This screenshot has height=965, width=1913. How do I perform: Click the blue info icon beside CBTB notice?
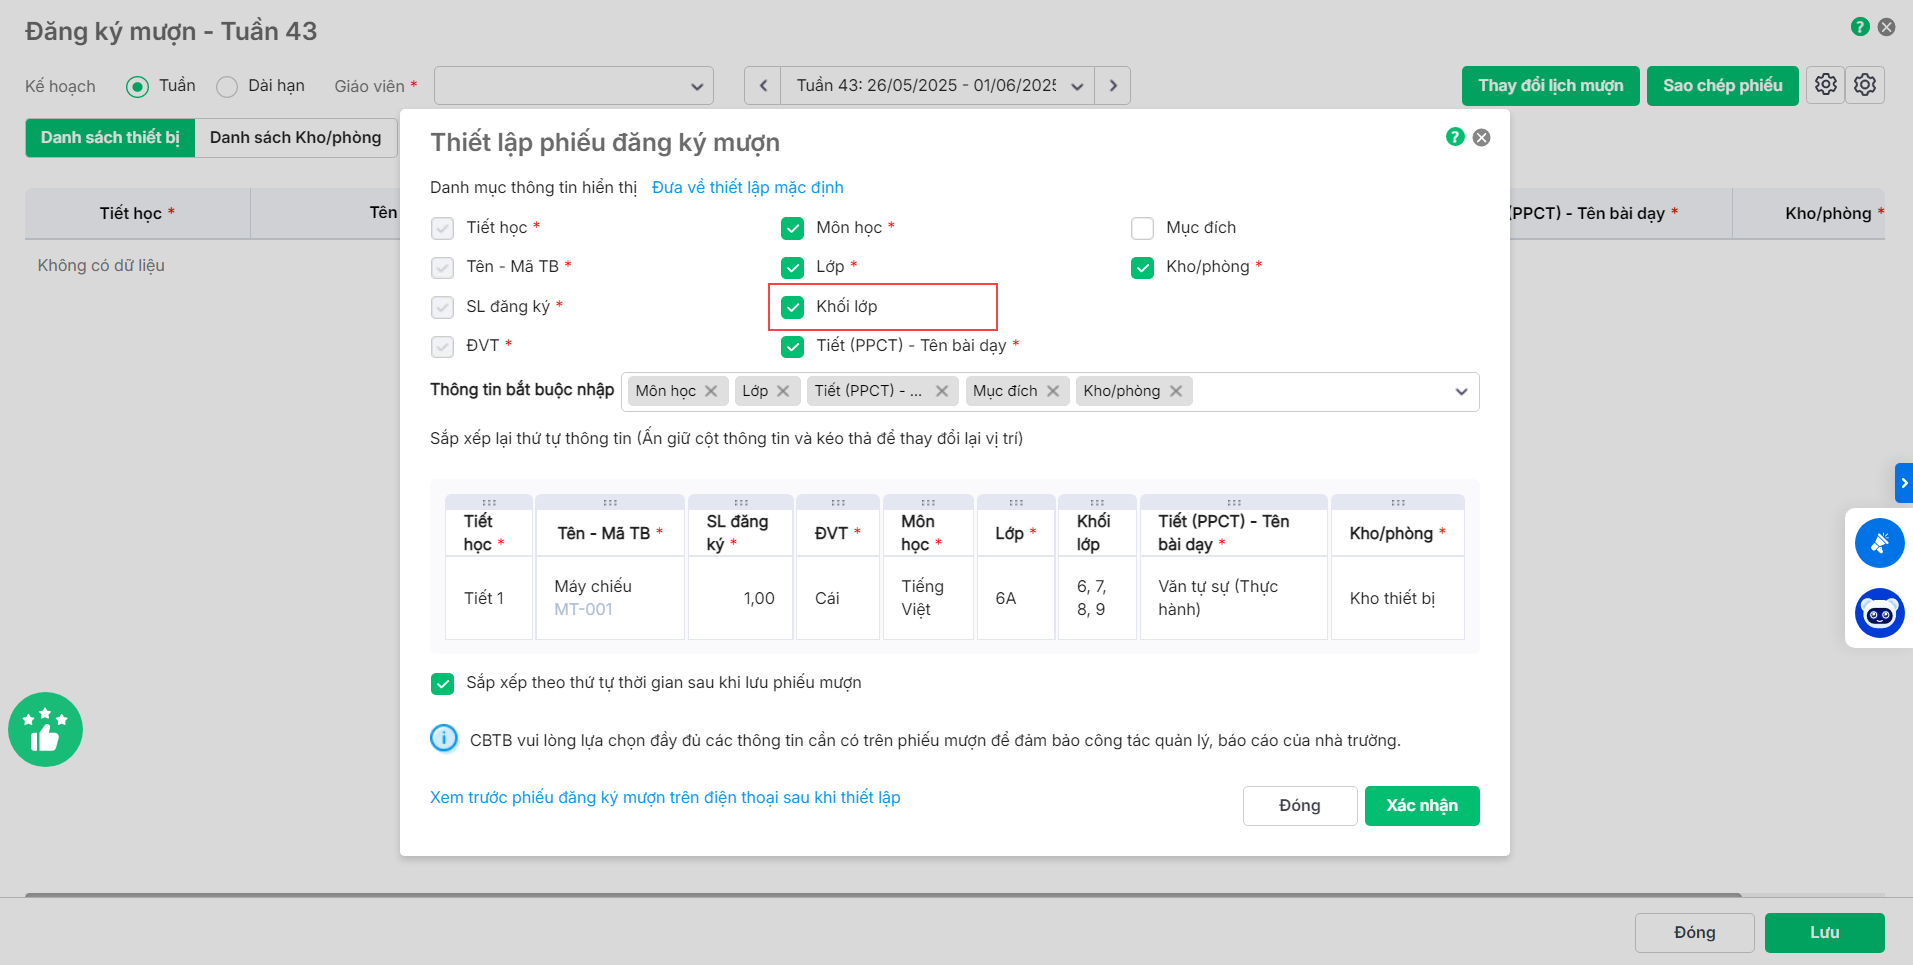coord(444,739)
